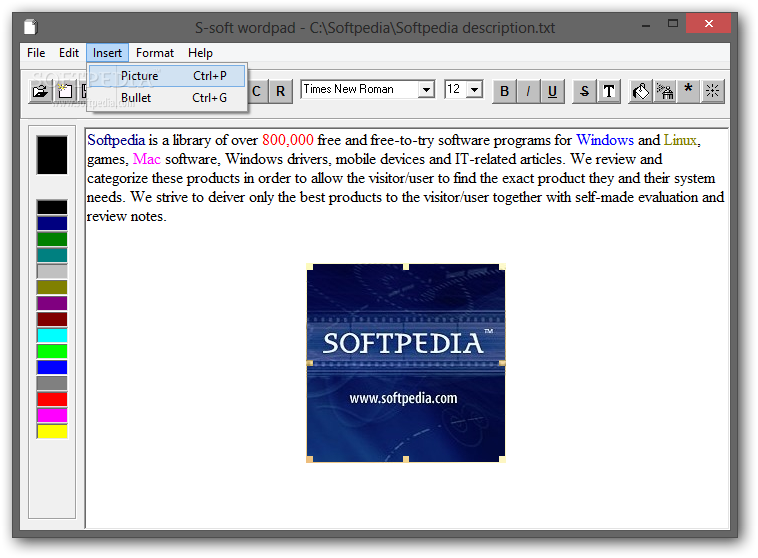Click the paint bucket fill icon
This screenshot has height=558, width=758.
tap(641, 91)
